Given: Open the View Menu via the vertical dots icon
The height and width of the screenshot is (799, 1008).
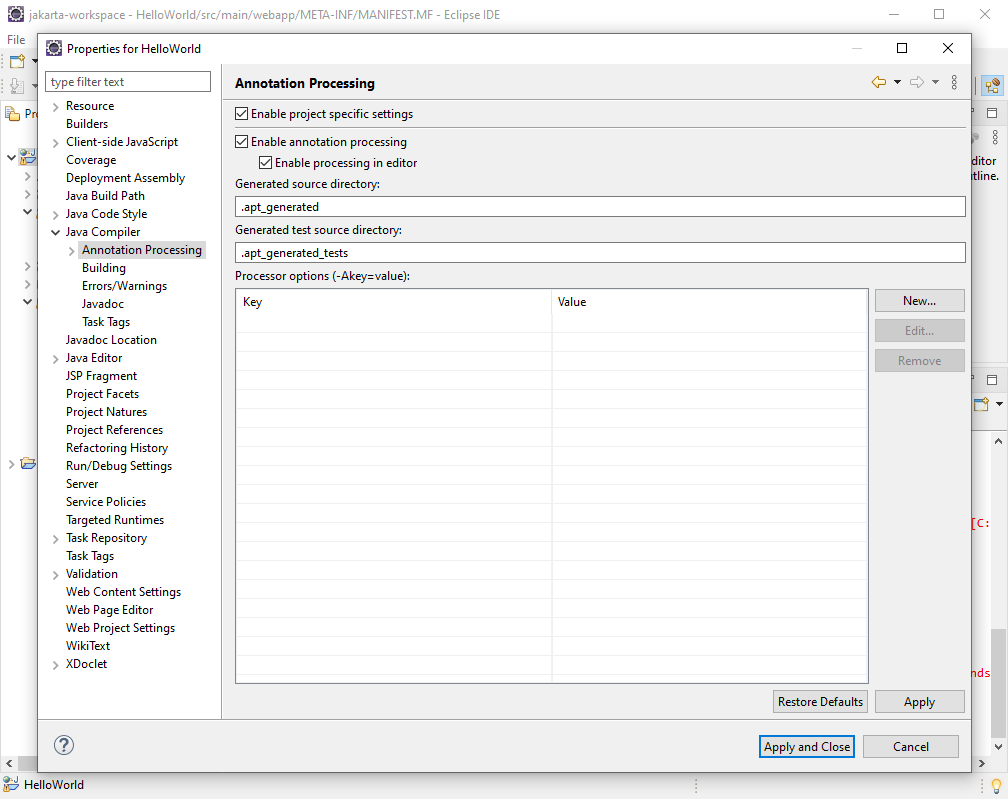Looking at the screenshot, I should [x=953, y=84].
